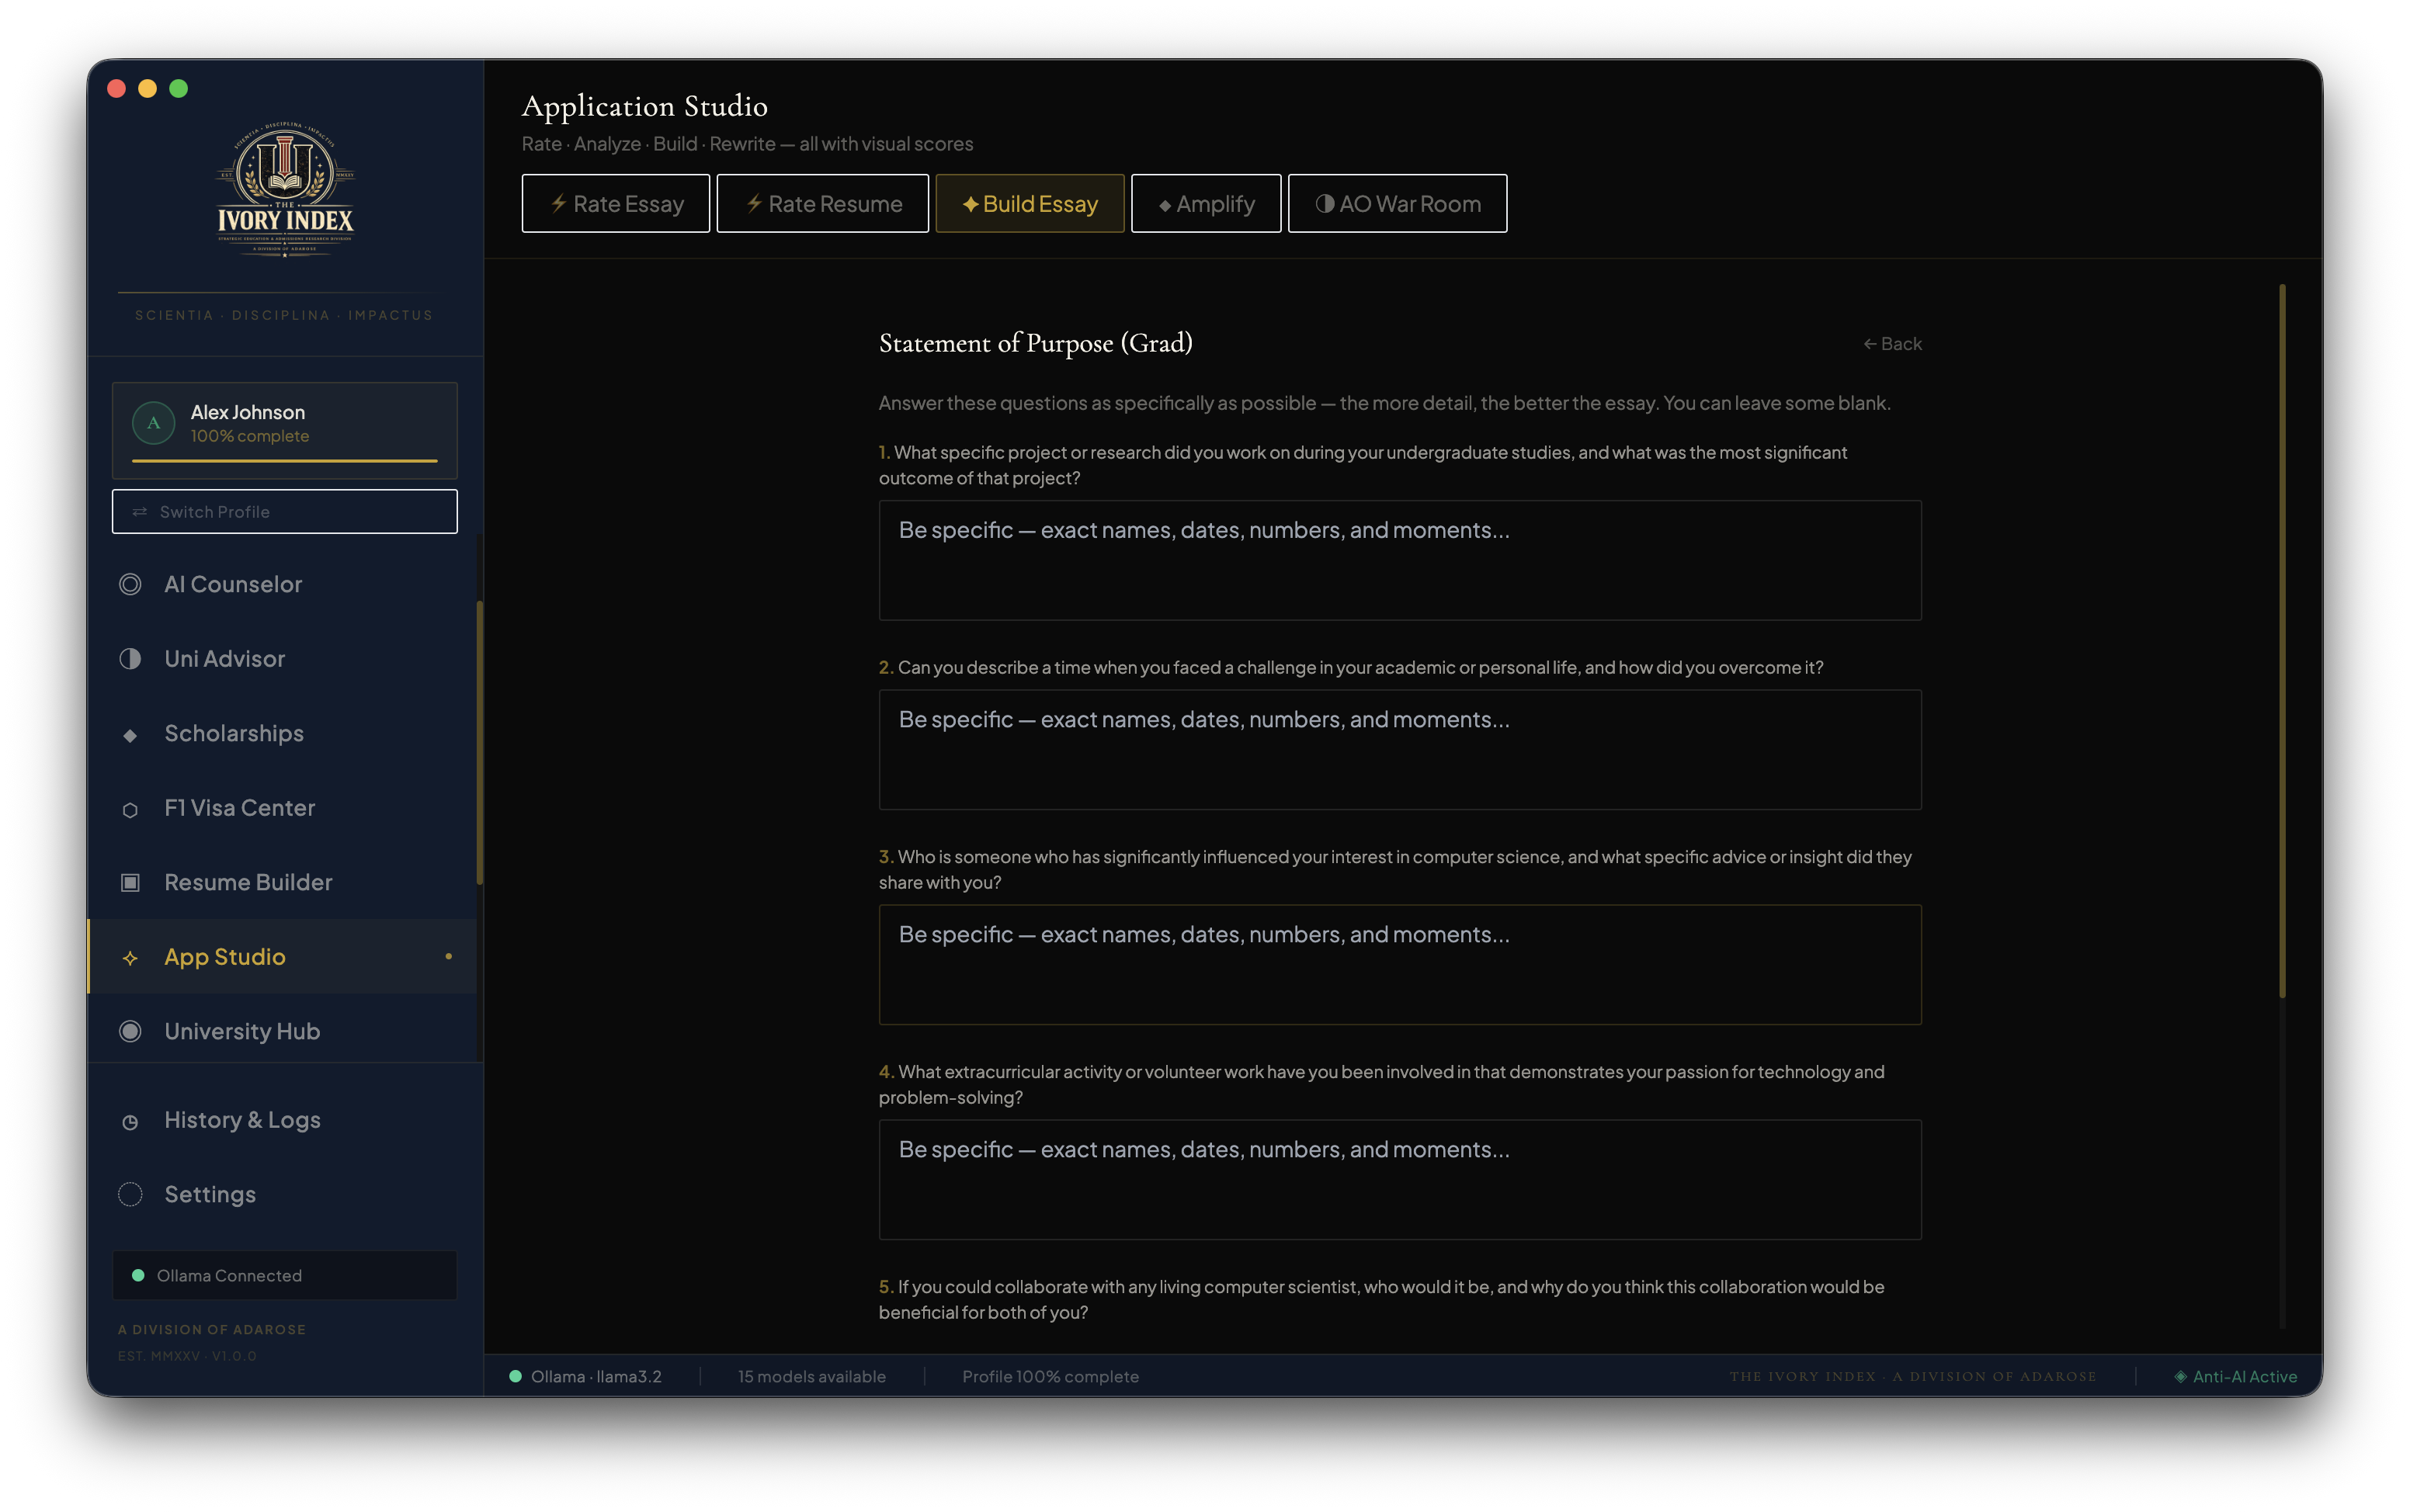Click the 'Application Studio' page title
Screen dimensions: 2410x1512
(x=645, y=106)
